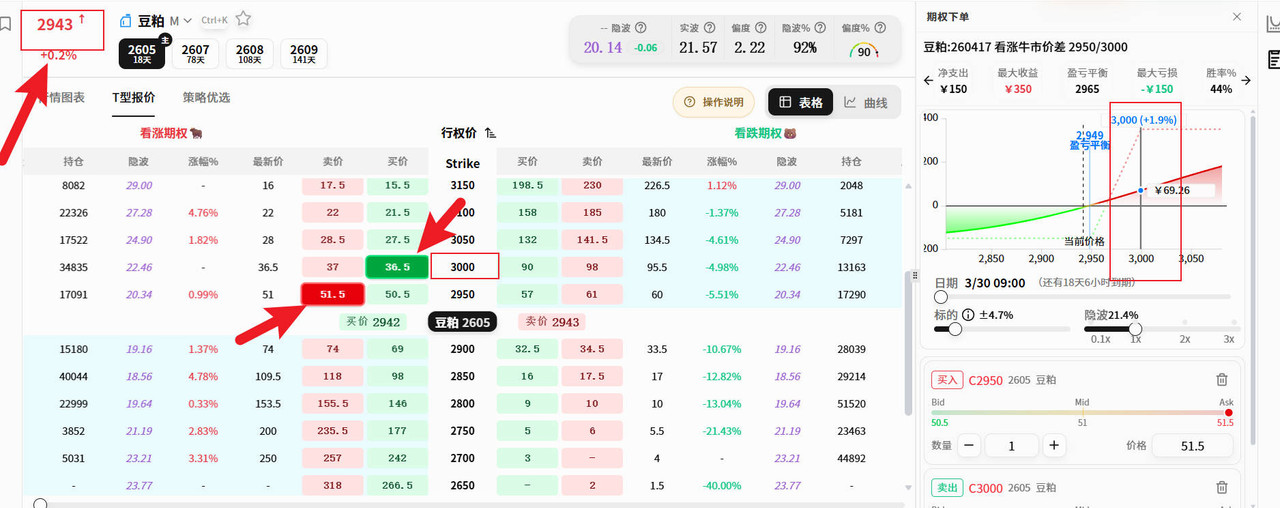
Task: Select the 2608 expiry with 108天
Action: pyautogui.click(x=250, y=54)
